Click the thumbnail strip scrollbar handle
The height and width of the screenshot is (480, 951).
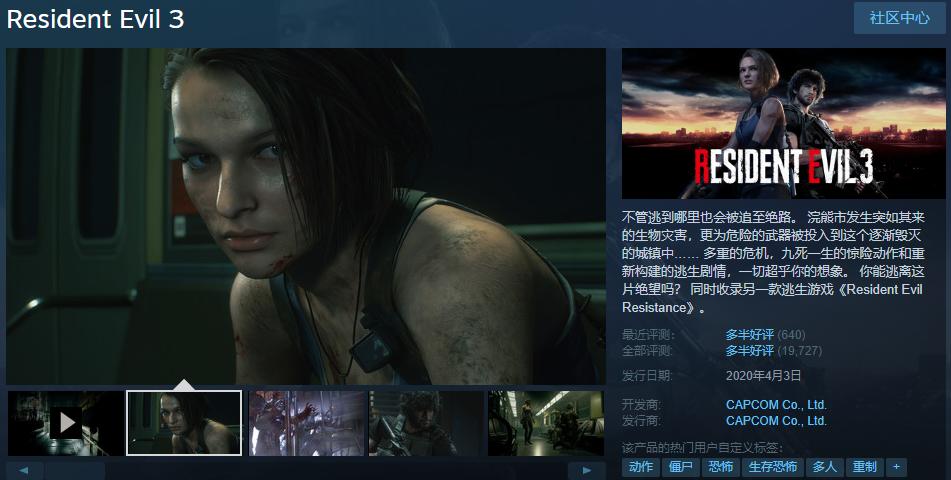75,470
